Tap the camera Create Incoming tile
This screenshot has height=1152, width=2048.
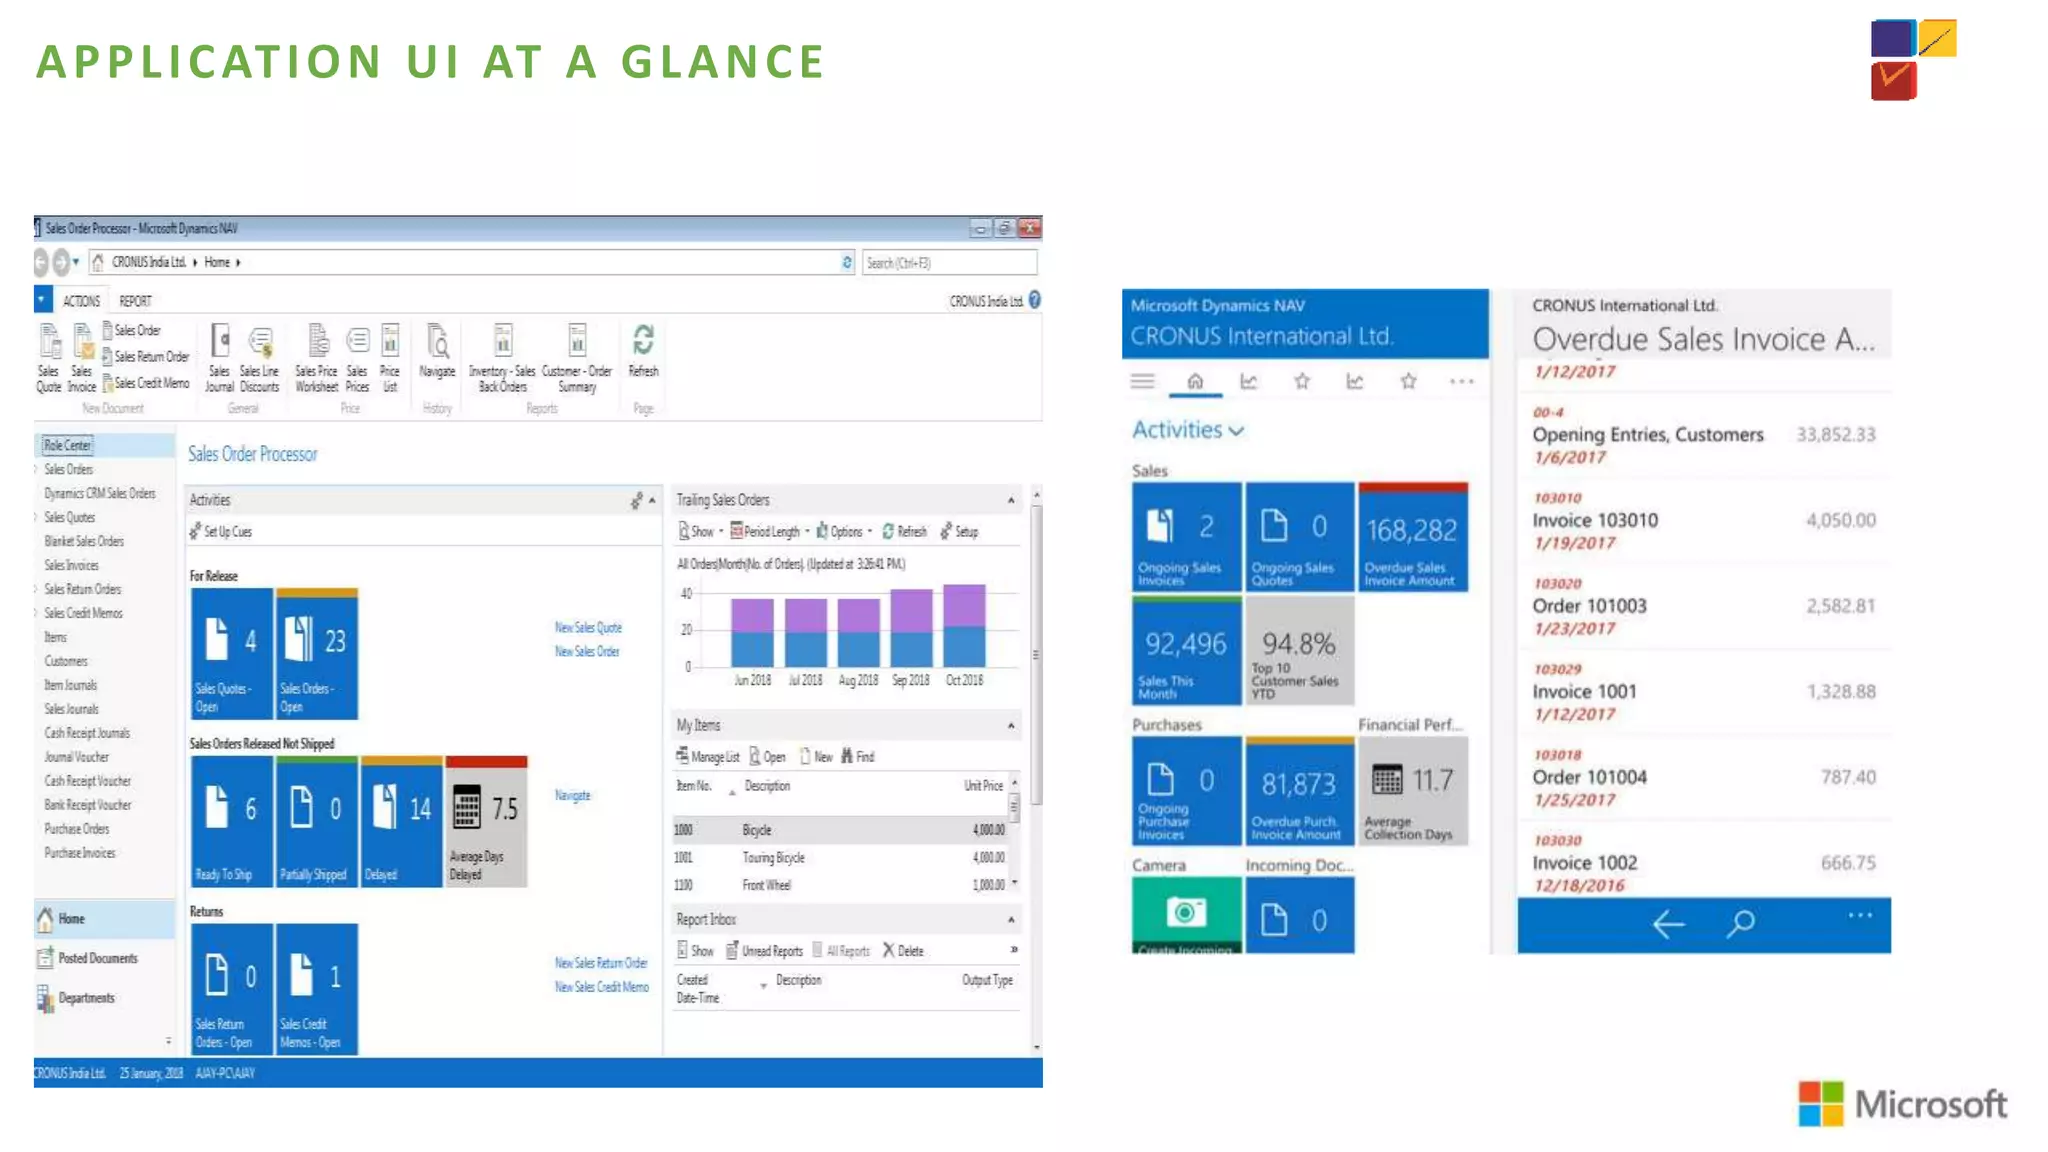pos(1186,914)
